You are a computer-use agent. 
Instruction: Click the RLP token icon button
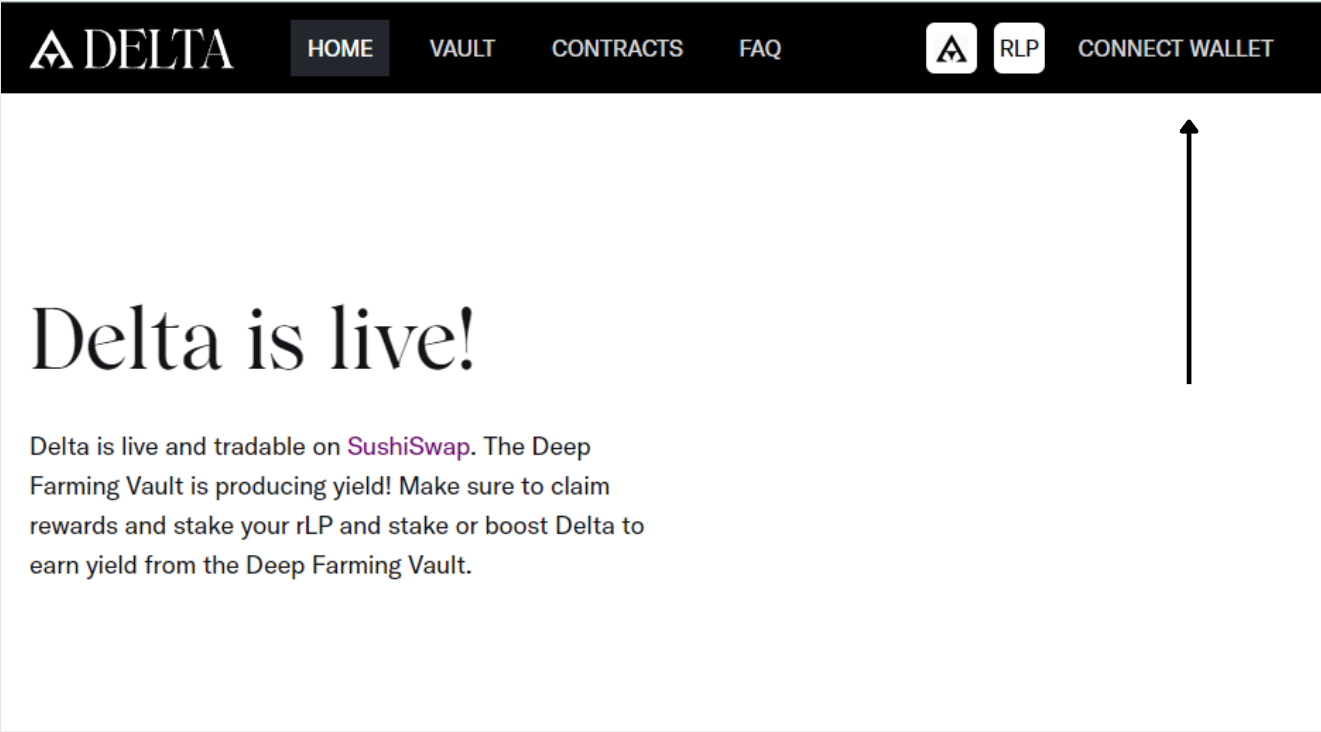1019,48
